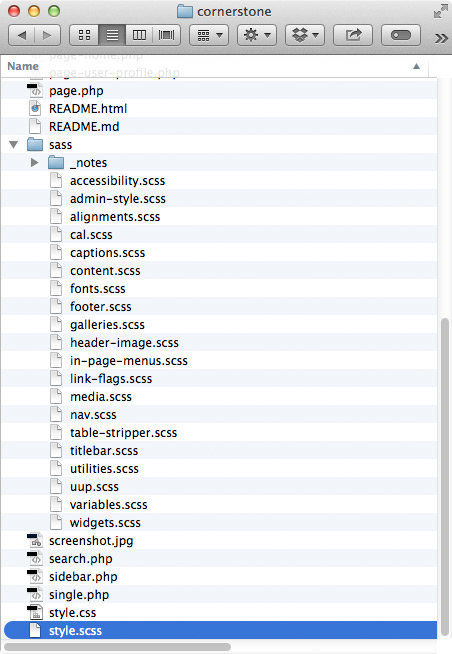The height and width of the screenshot is (654, 452).
Task: Click the style.css file icon
Action: pos(35,612)
